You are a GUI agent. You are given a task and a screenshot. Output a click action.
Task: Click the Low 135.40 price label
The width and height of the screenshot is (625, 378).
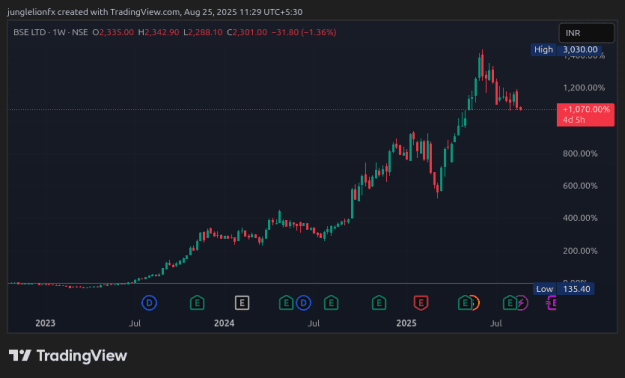pyautogui.click(x=564, y=289)
